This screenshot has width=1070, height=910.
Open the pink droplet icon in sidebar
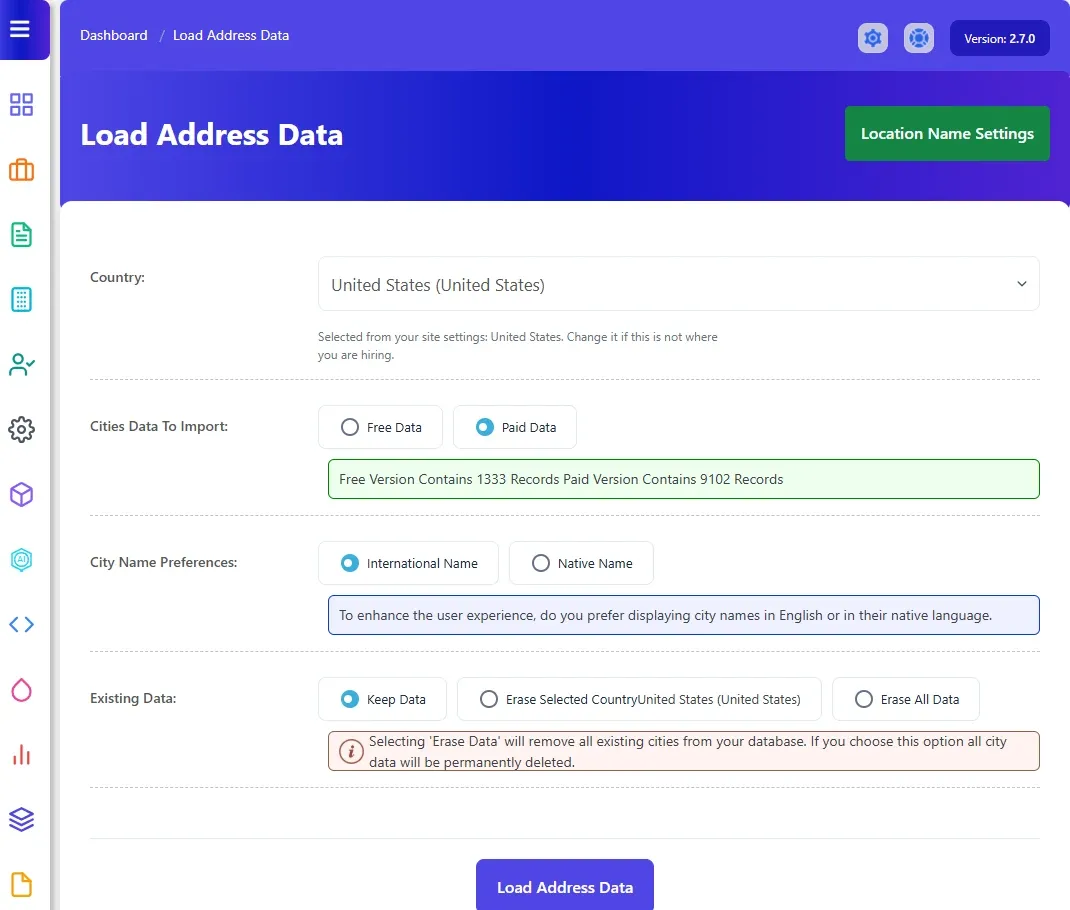[21, 690]
